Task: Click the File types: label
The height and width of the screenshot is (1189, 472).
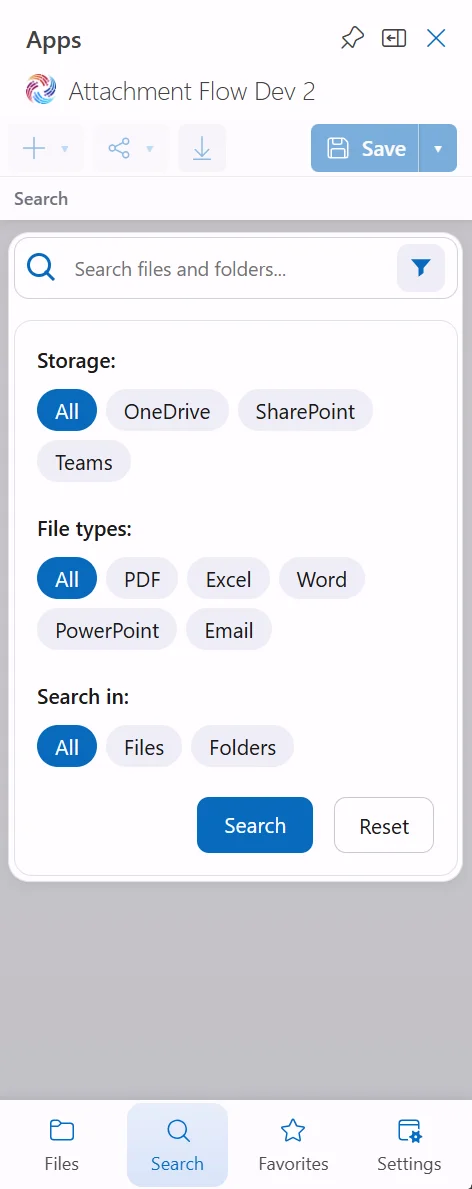Action: (x=84, y=529)
